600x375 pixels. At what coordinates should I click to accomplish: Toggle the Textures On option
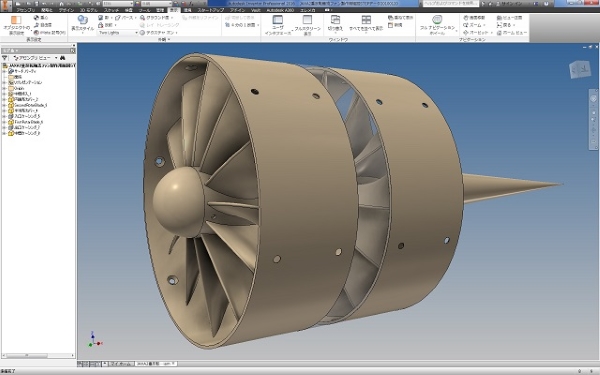pyautogui.click(x=157, y=33)
